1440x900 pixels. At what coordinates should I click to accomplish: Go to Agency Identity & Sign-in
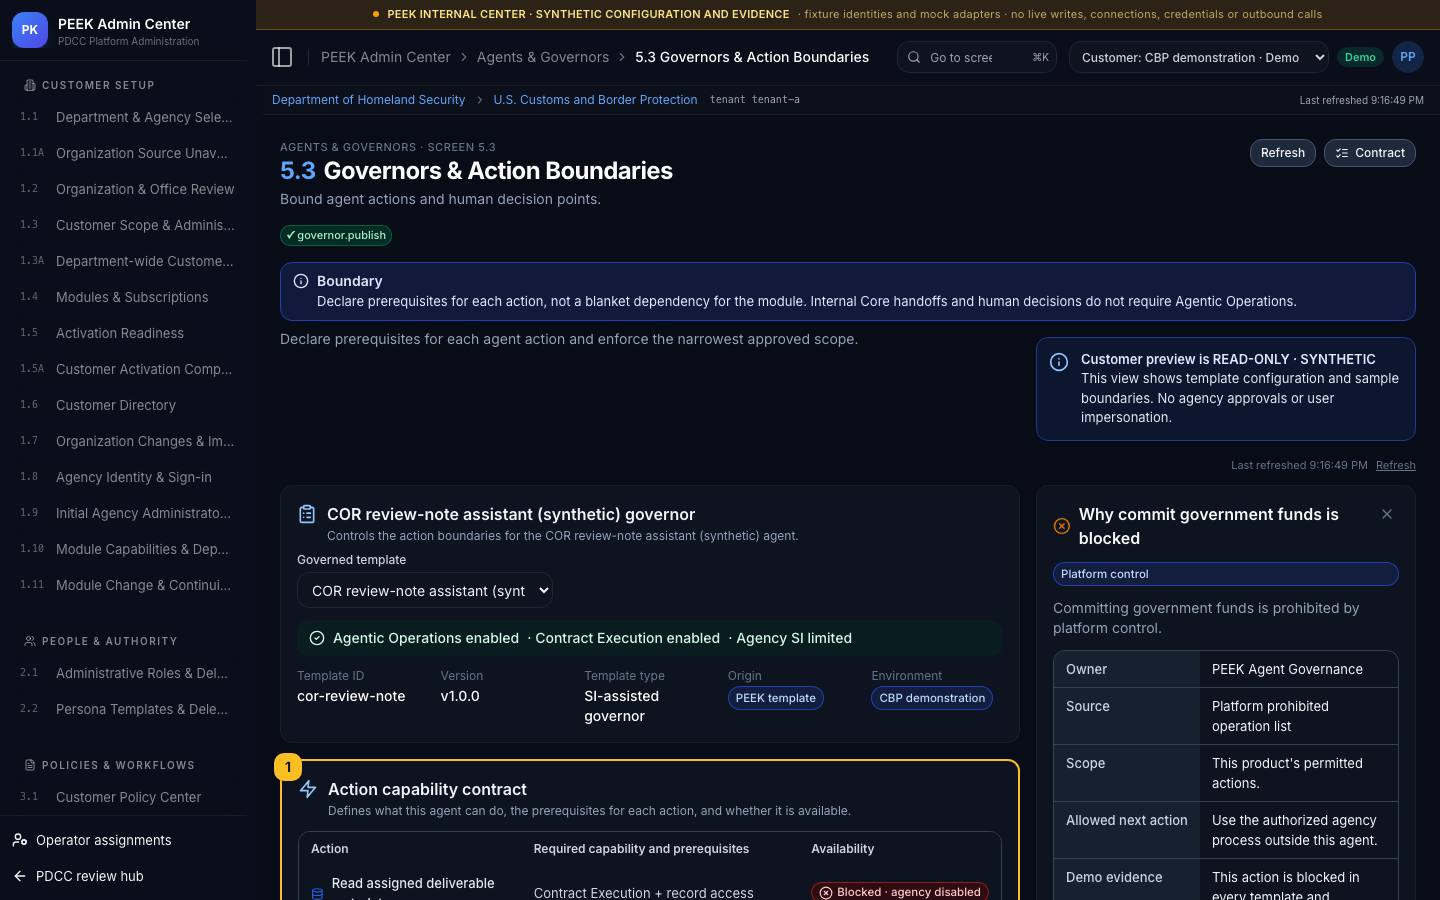click(128, 477)
